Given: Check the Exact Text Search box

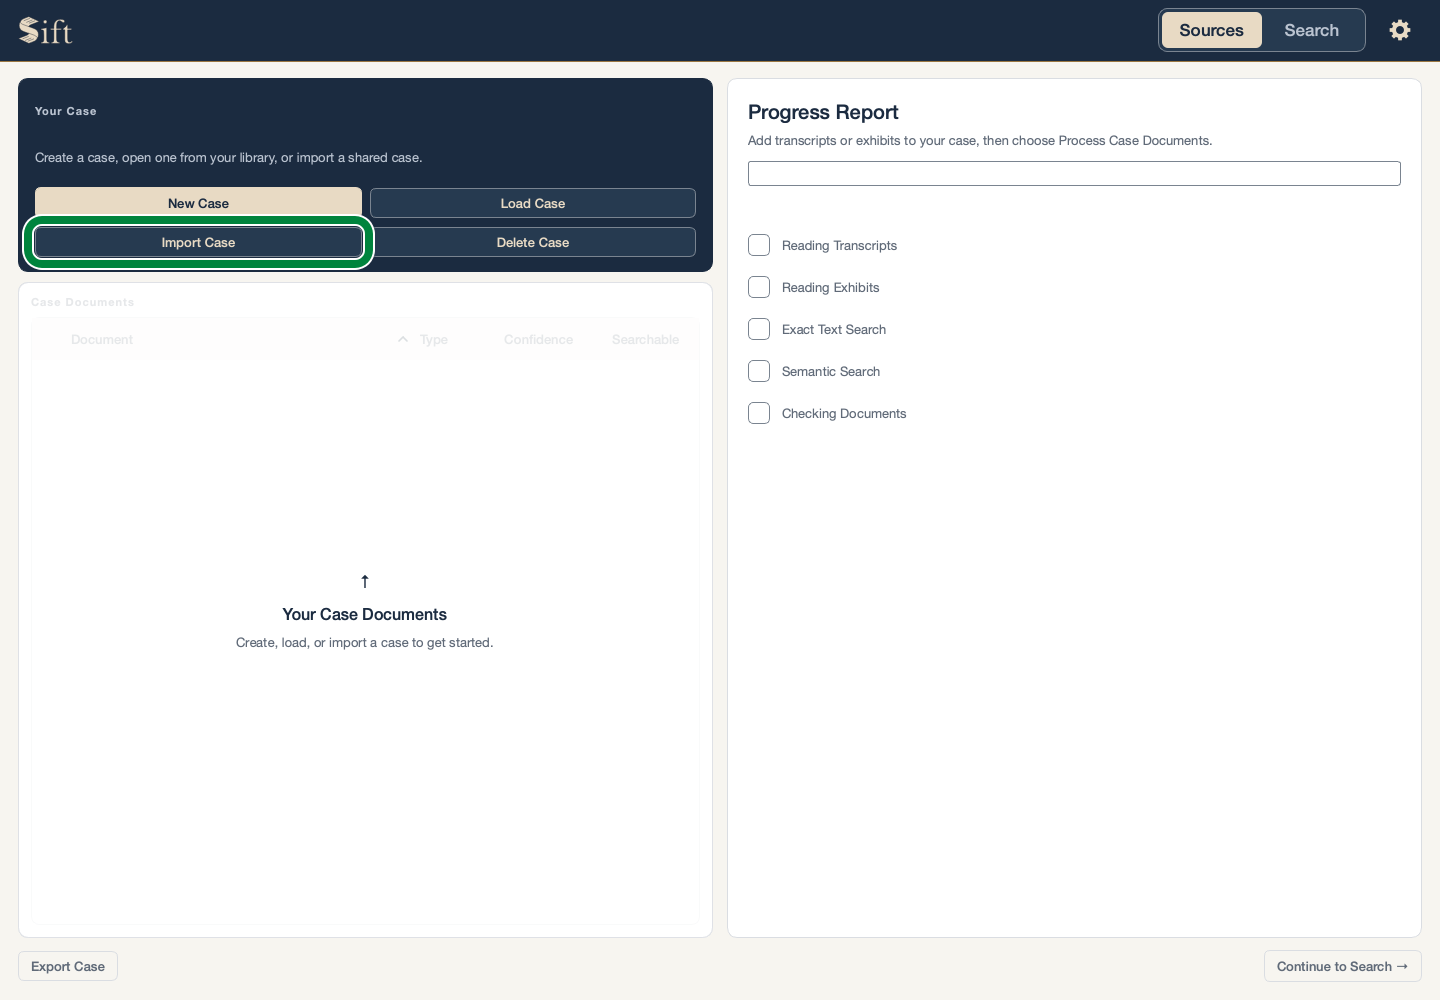Looking at the screenshot, I should click(759, 329).
